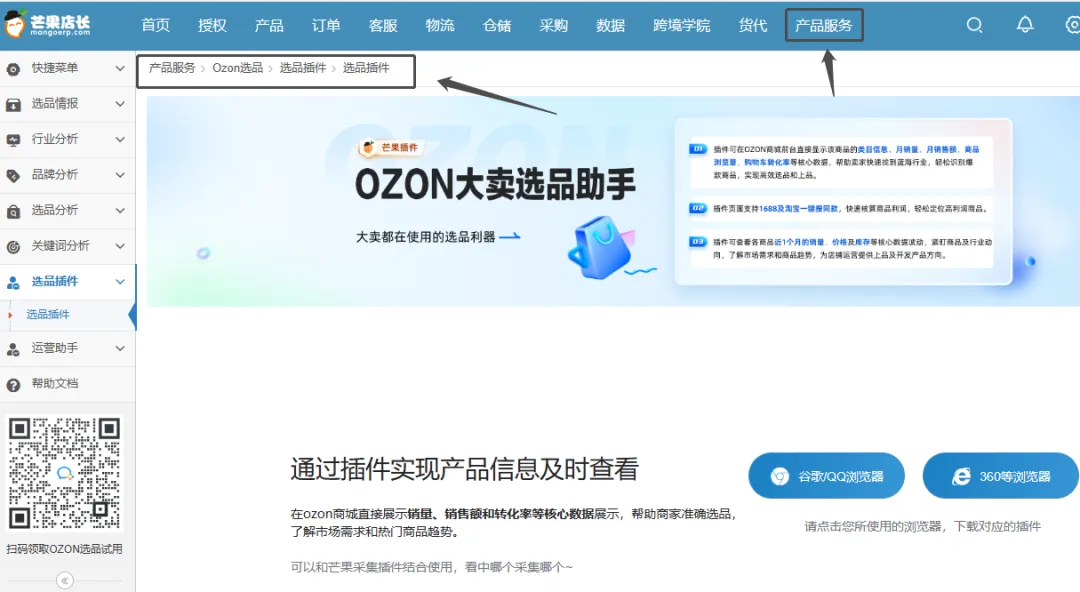This screenshot has height=592, width=1080.
Task: Open 授权 top menu
Action: pyautogui.click(x=212, y=25)
